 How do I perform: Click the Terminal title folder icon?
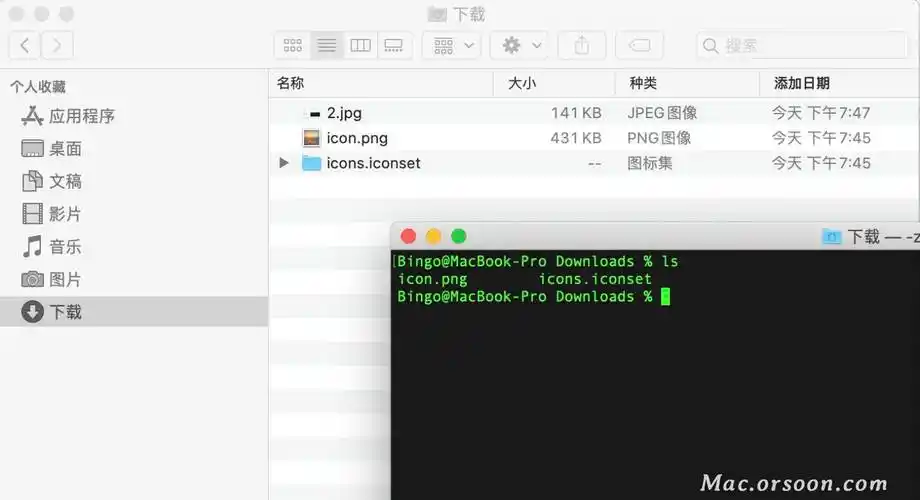coord(831,237)
